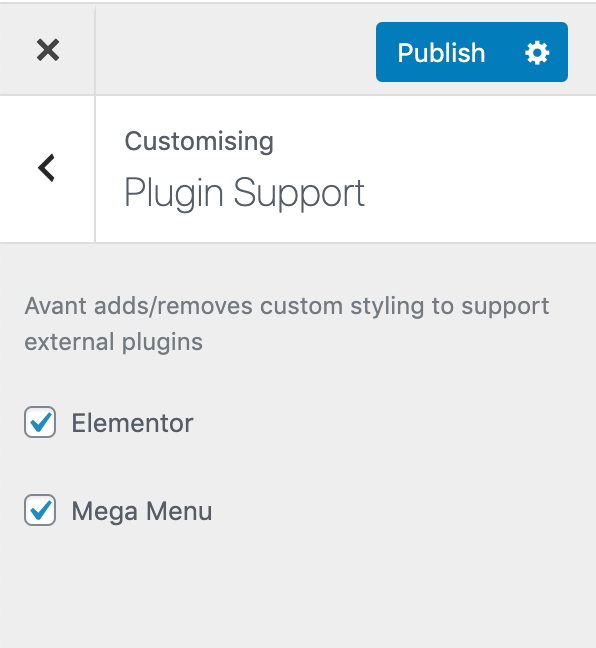Click the Publish button
Screen dimensions: 596x648
[x=441, y=52]
